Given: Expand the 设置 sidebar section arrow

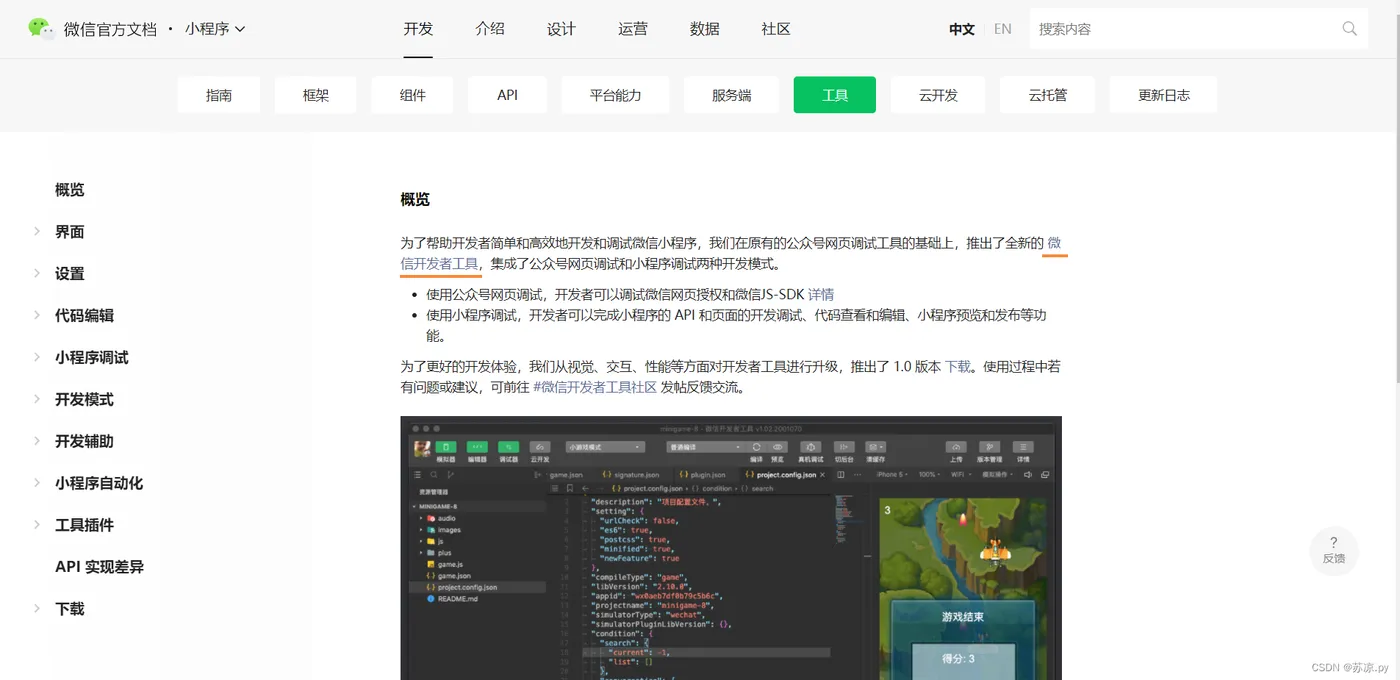Looking at the screenshot, I should coord(37,273).
